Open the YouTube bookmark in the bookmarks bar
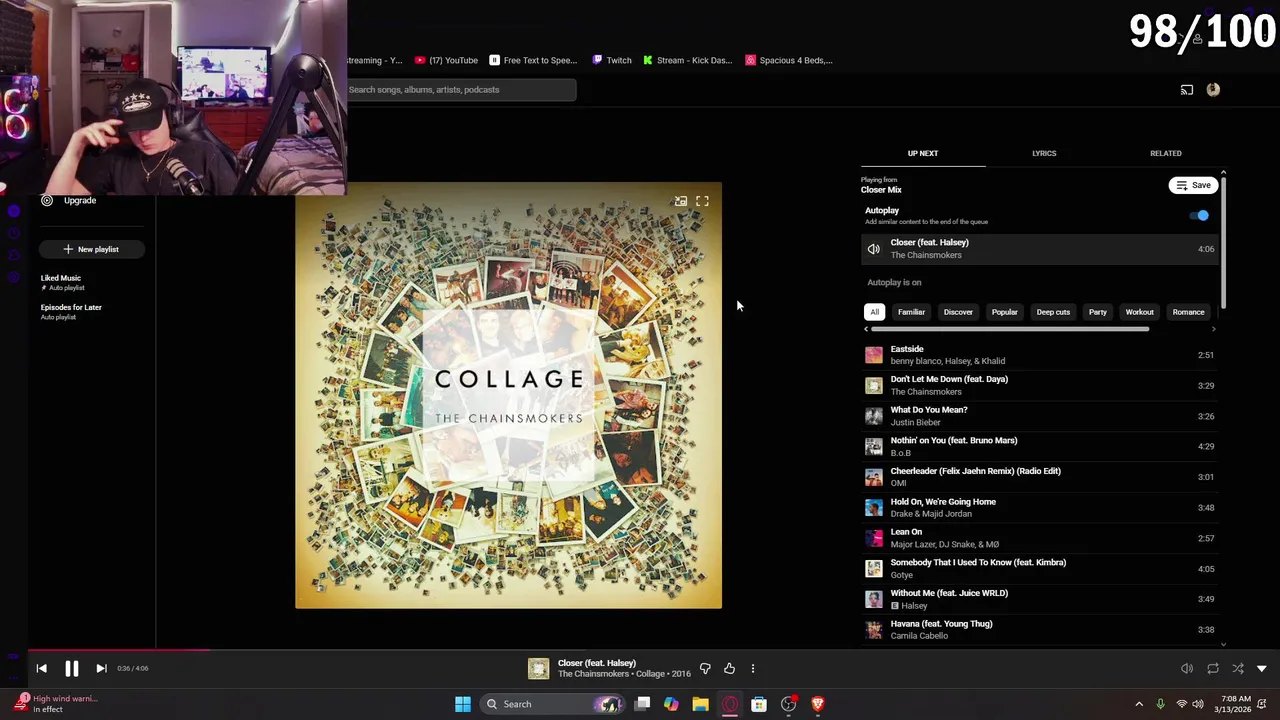 [446, 60]
